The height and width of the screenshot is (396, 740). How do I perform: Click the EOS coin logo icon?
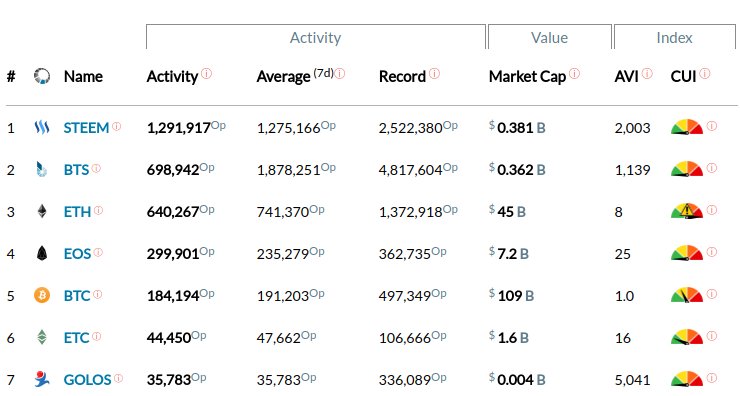pos(42,253)
